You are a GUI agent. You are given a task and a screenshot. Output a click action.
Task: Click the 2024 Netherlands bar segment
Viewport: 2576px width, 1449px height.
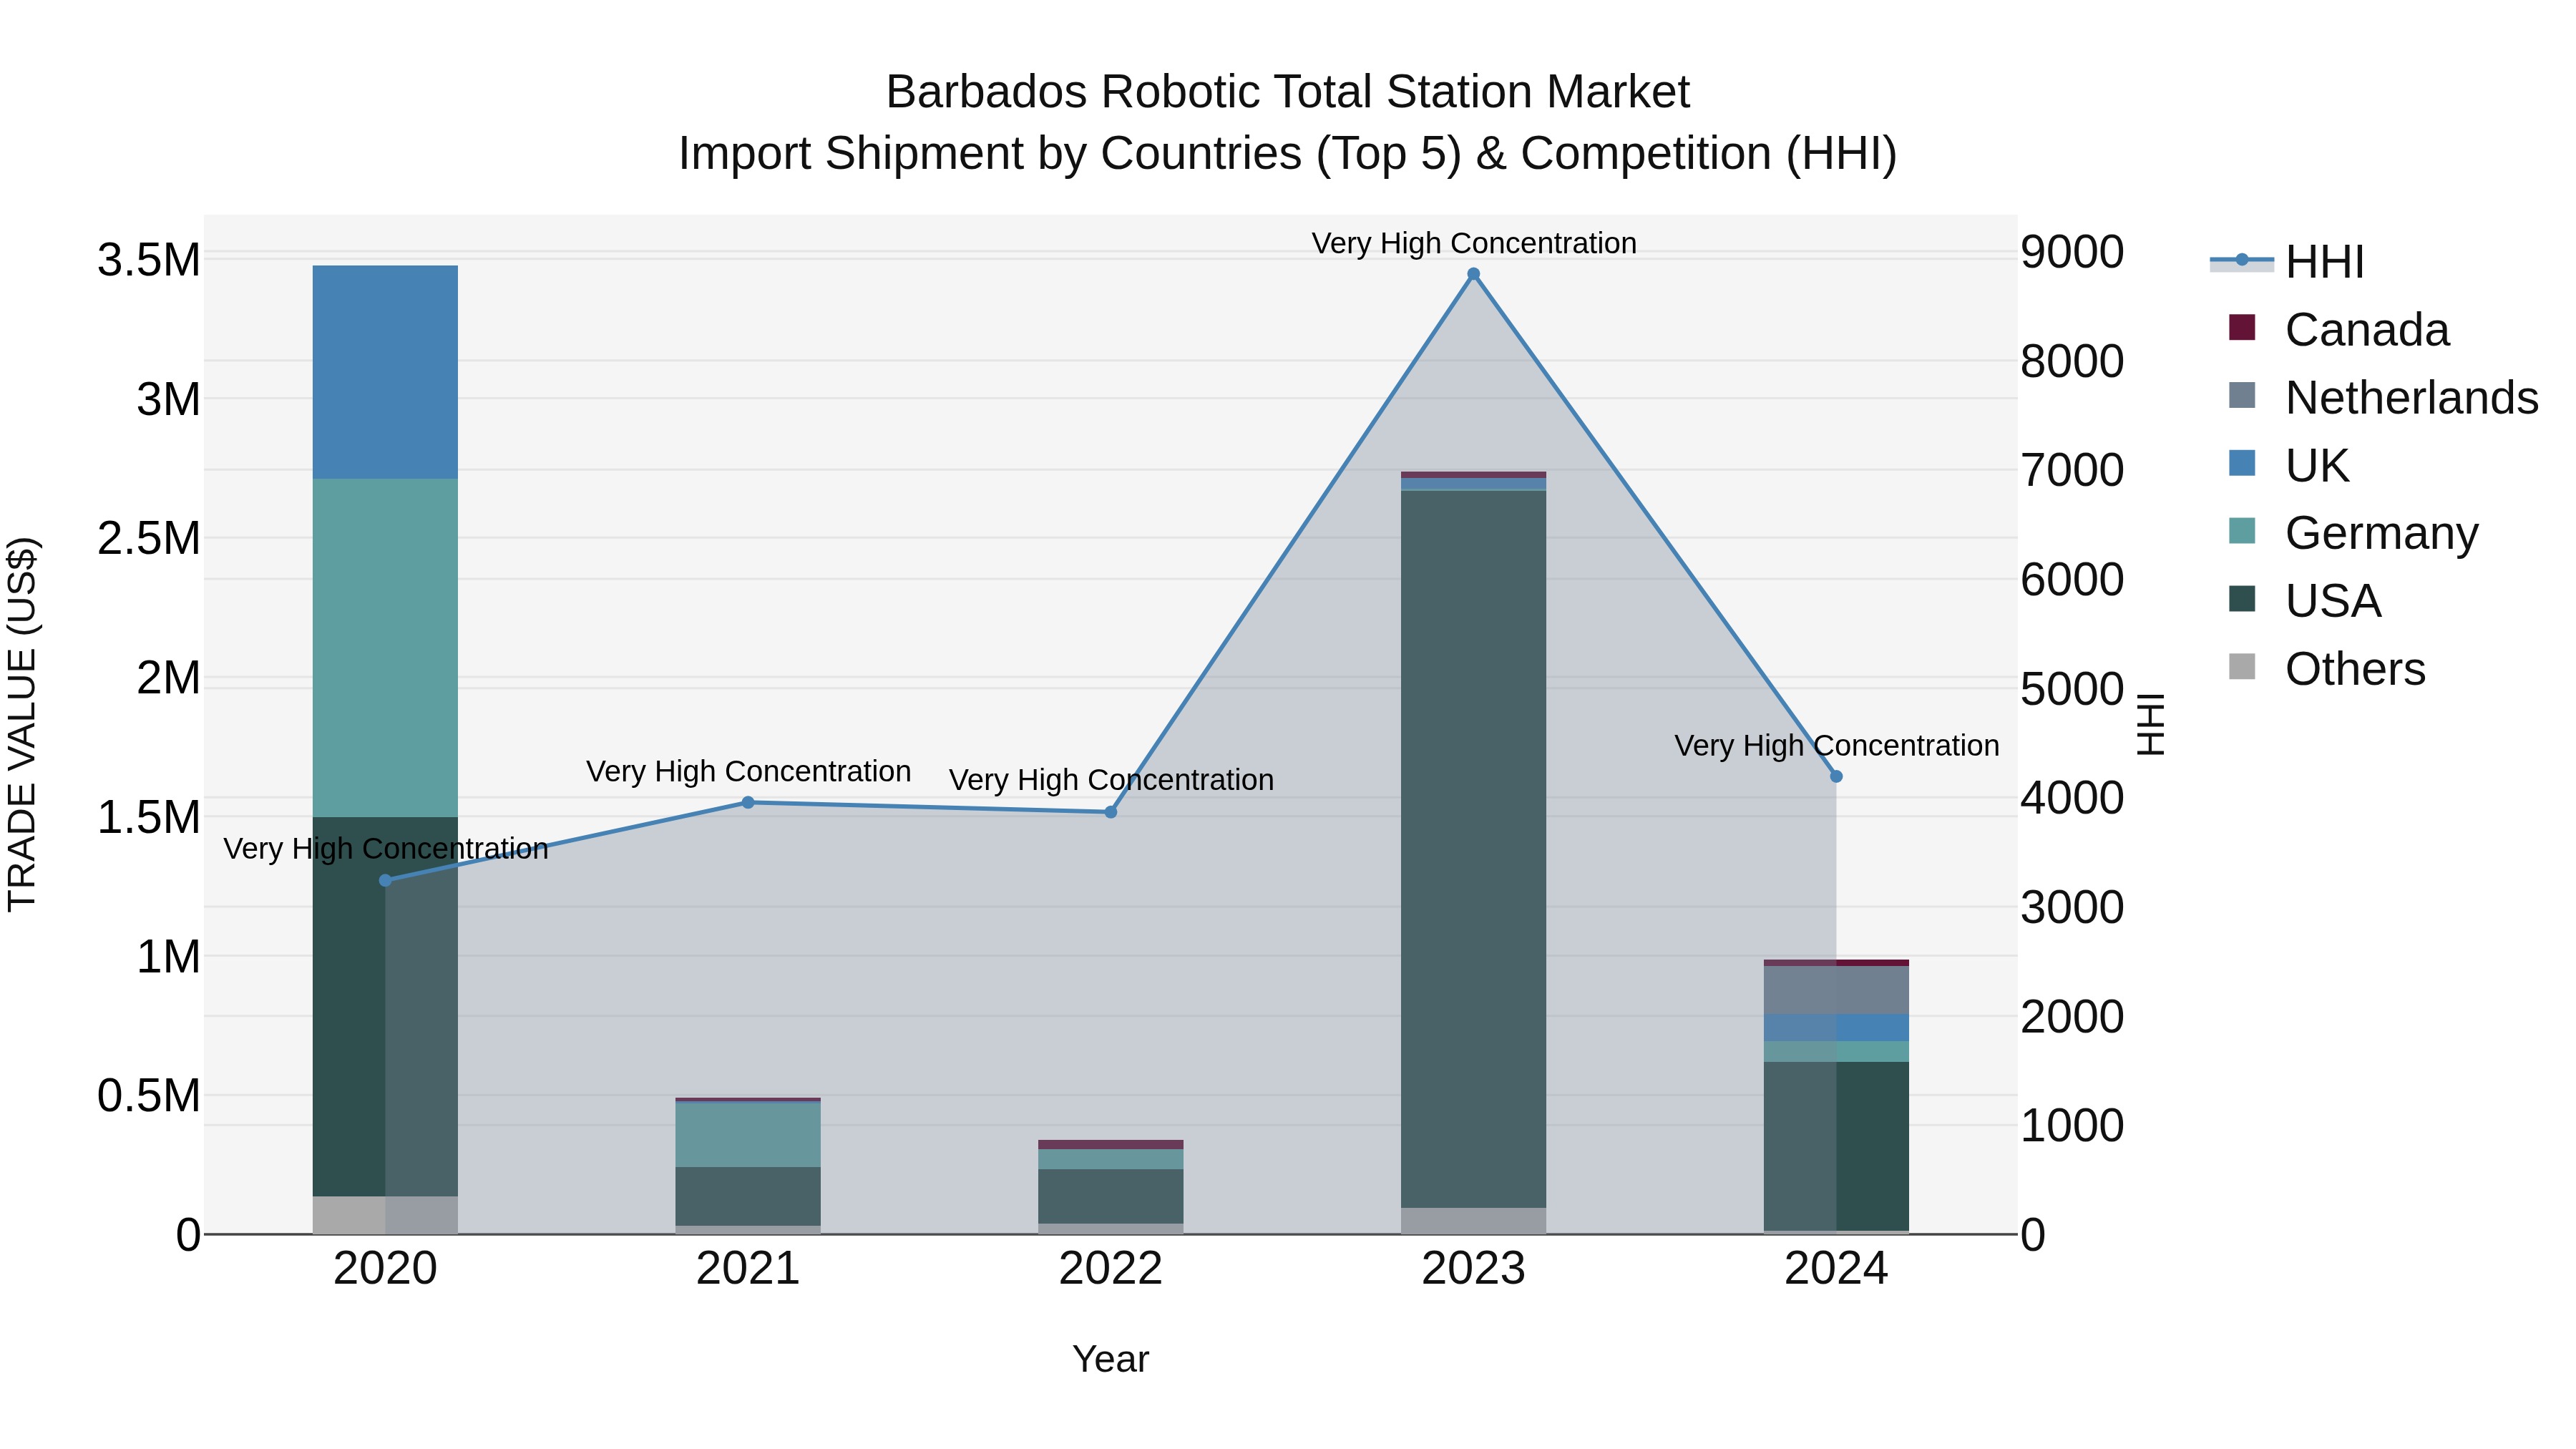[x=1836, y=990]
